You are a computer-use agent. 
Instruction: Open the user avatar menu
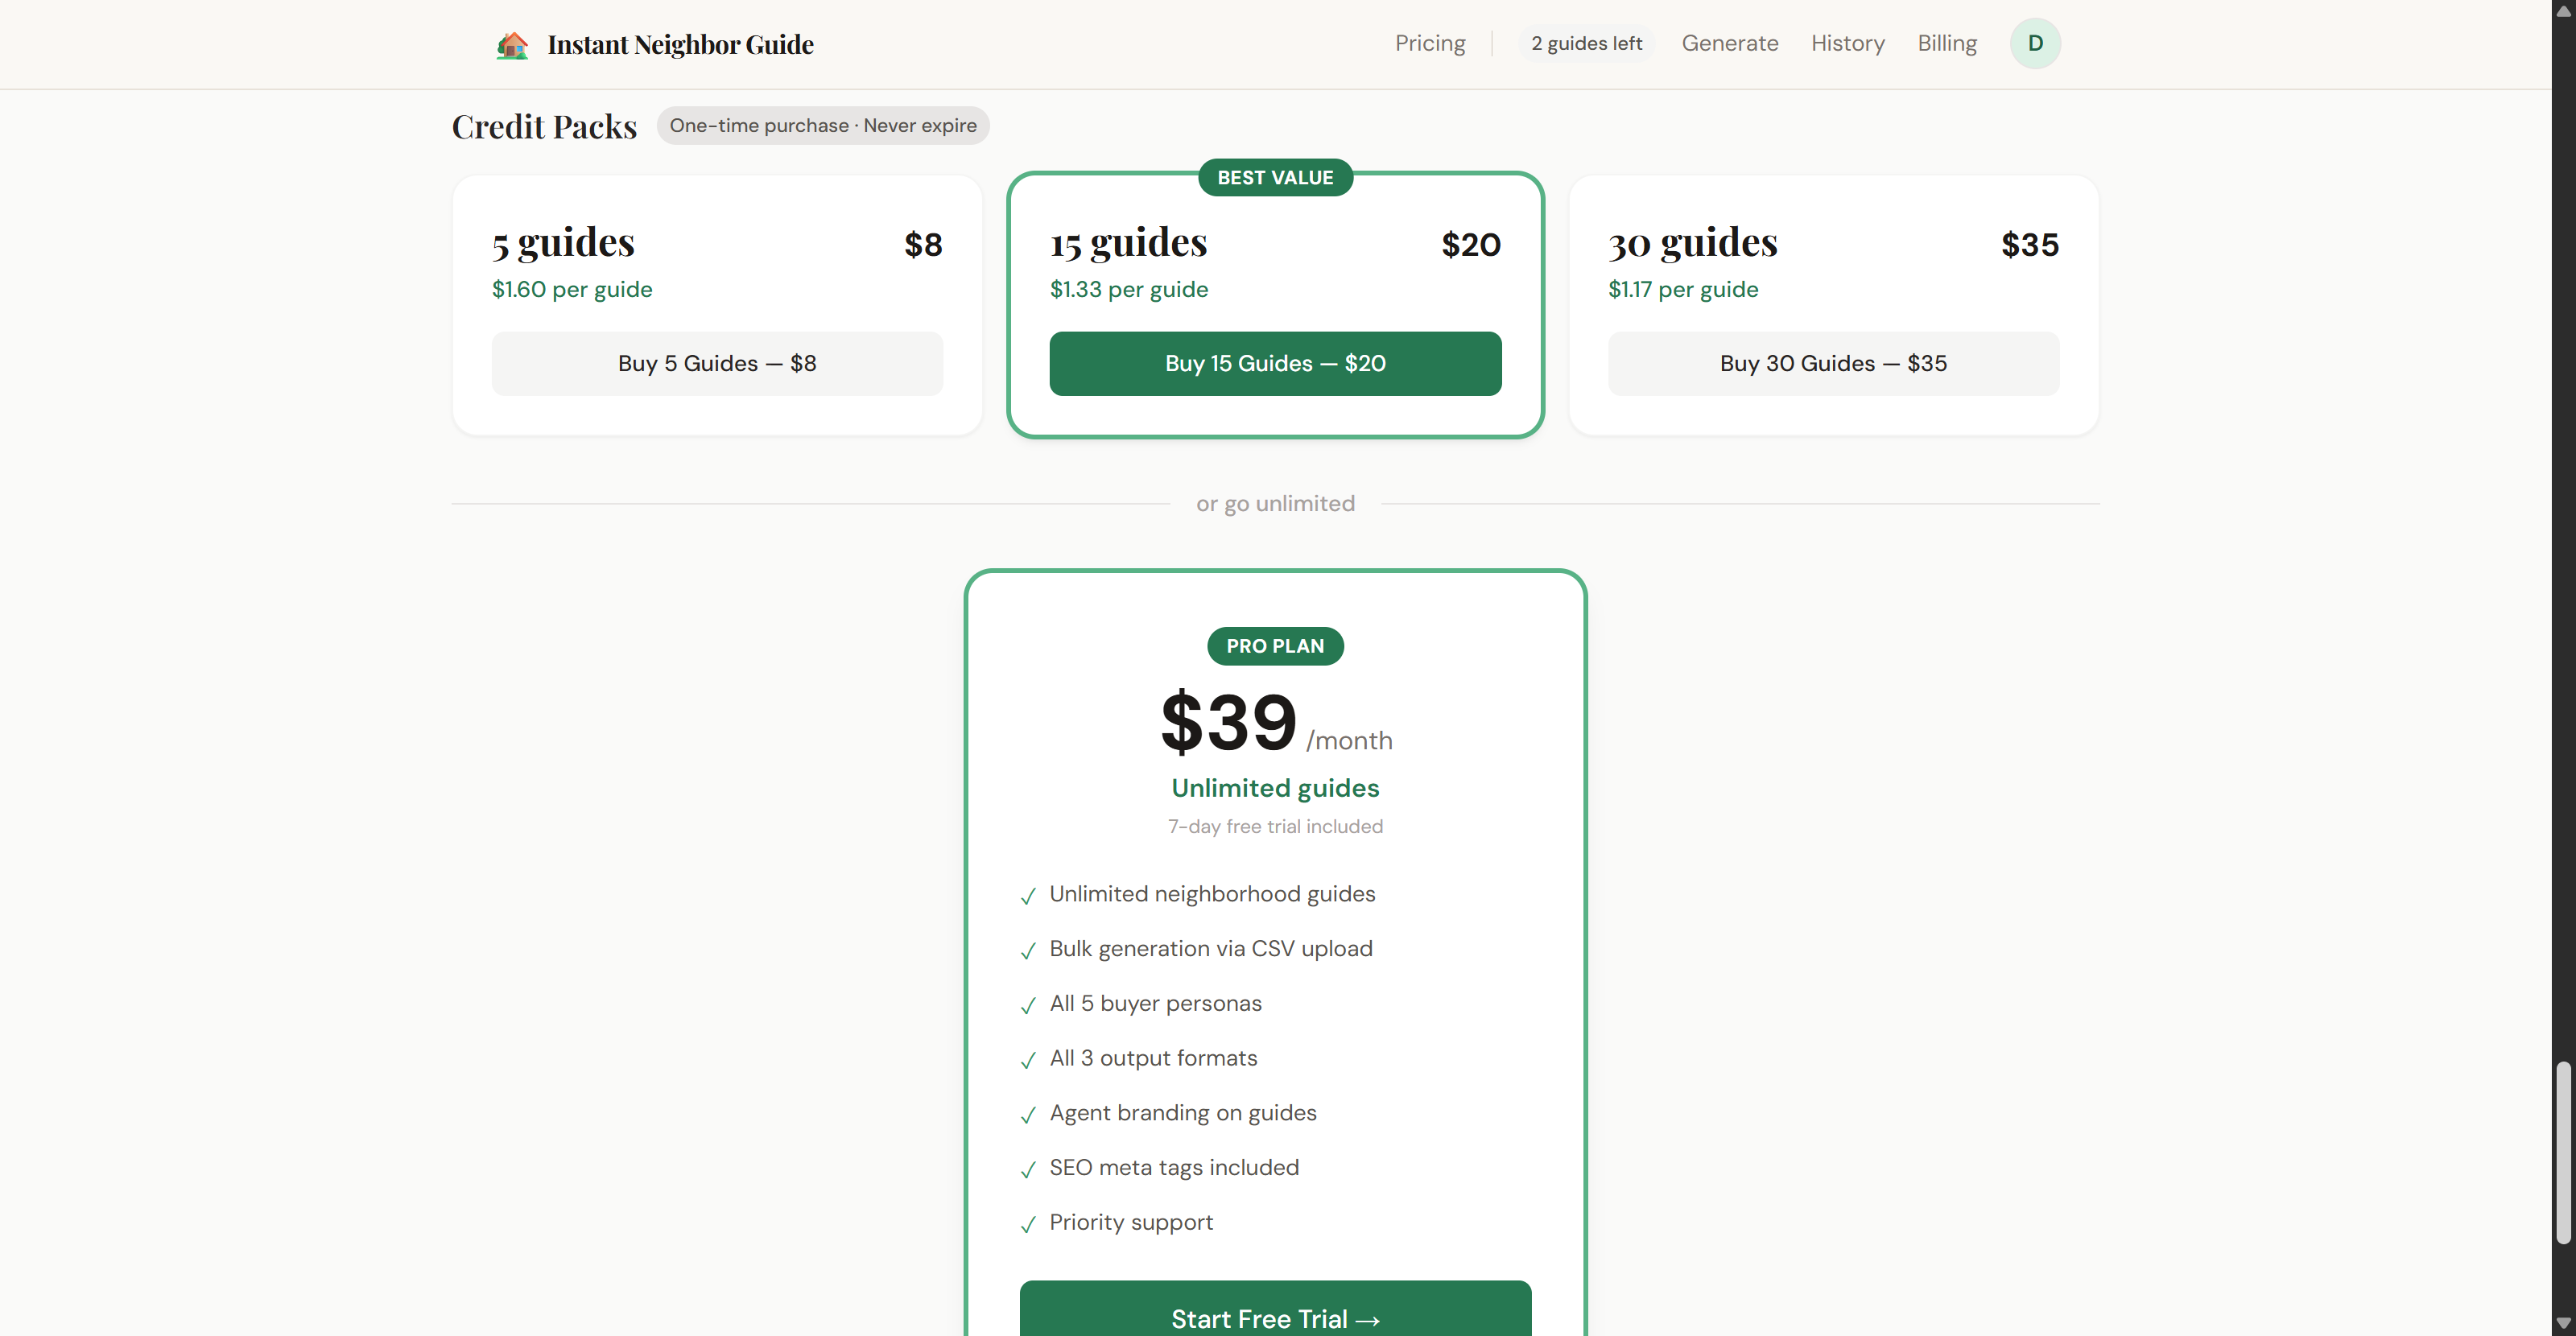pyautogui.click(x=2035, y=43)
